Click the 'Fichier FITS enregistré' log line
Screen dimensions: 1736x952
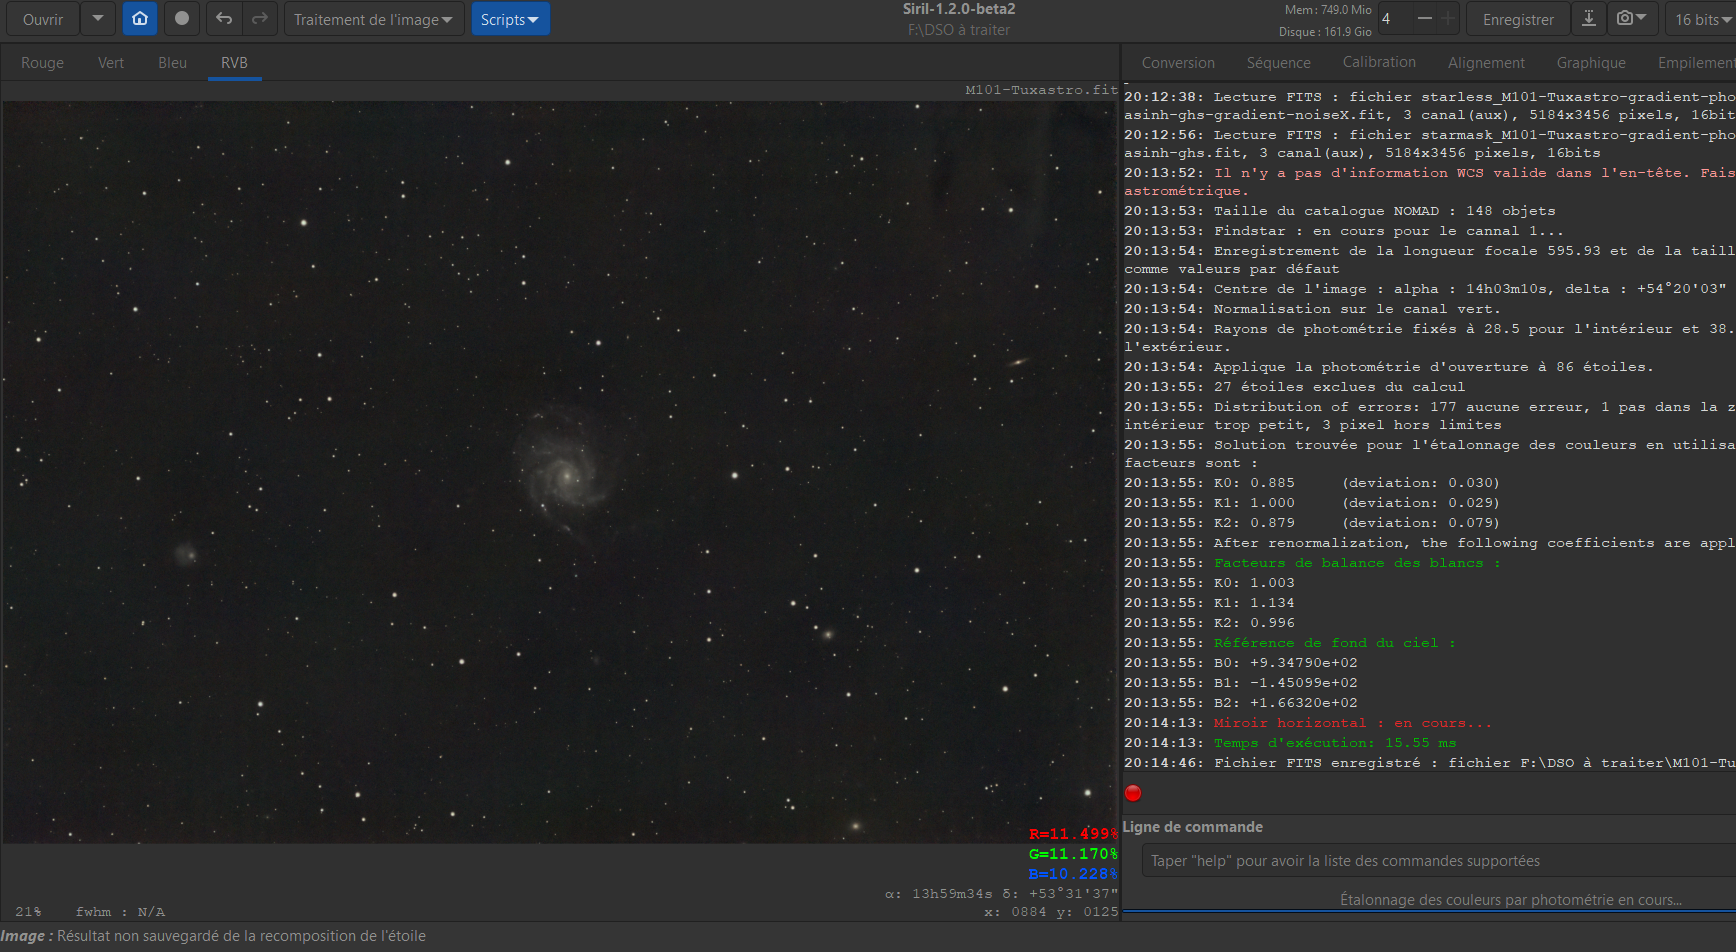point(1429,763)
